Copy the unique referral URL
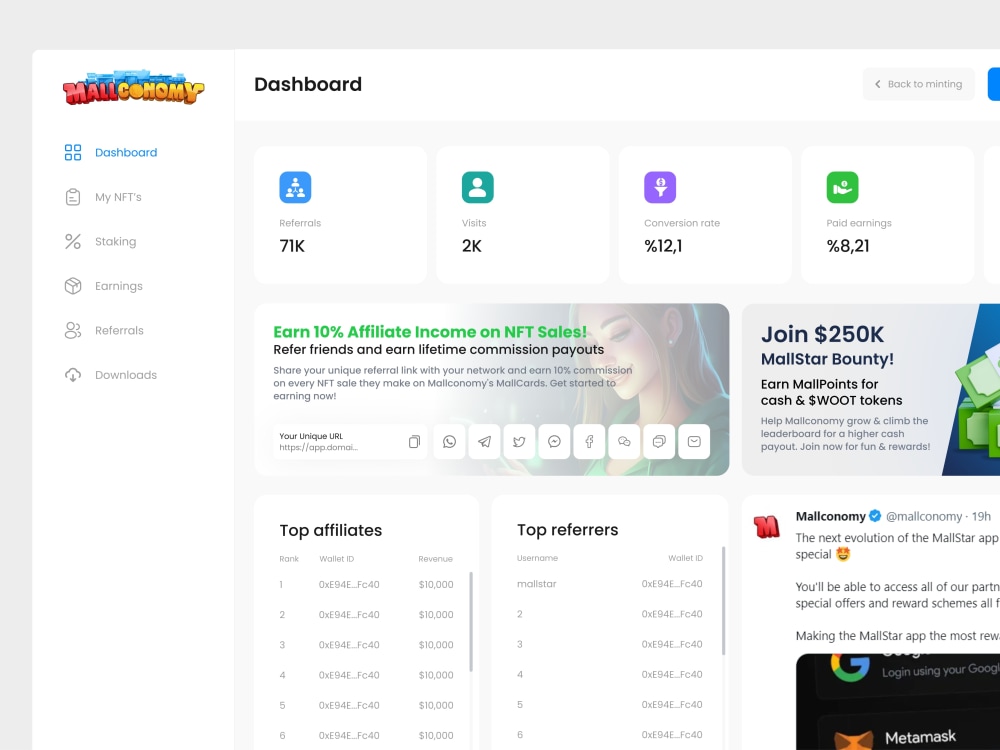This screenshot has height=750, width=1000. pyautogui.click(x=415, y=441)
